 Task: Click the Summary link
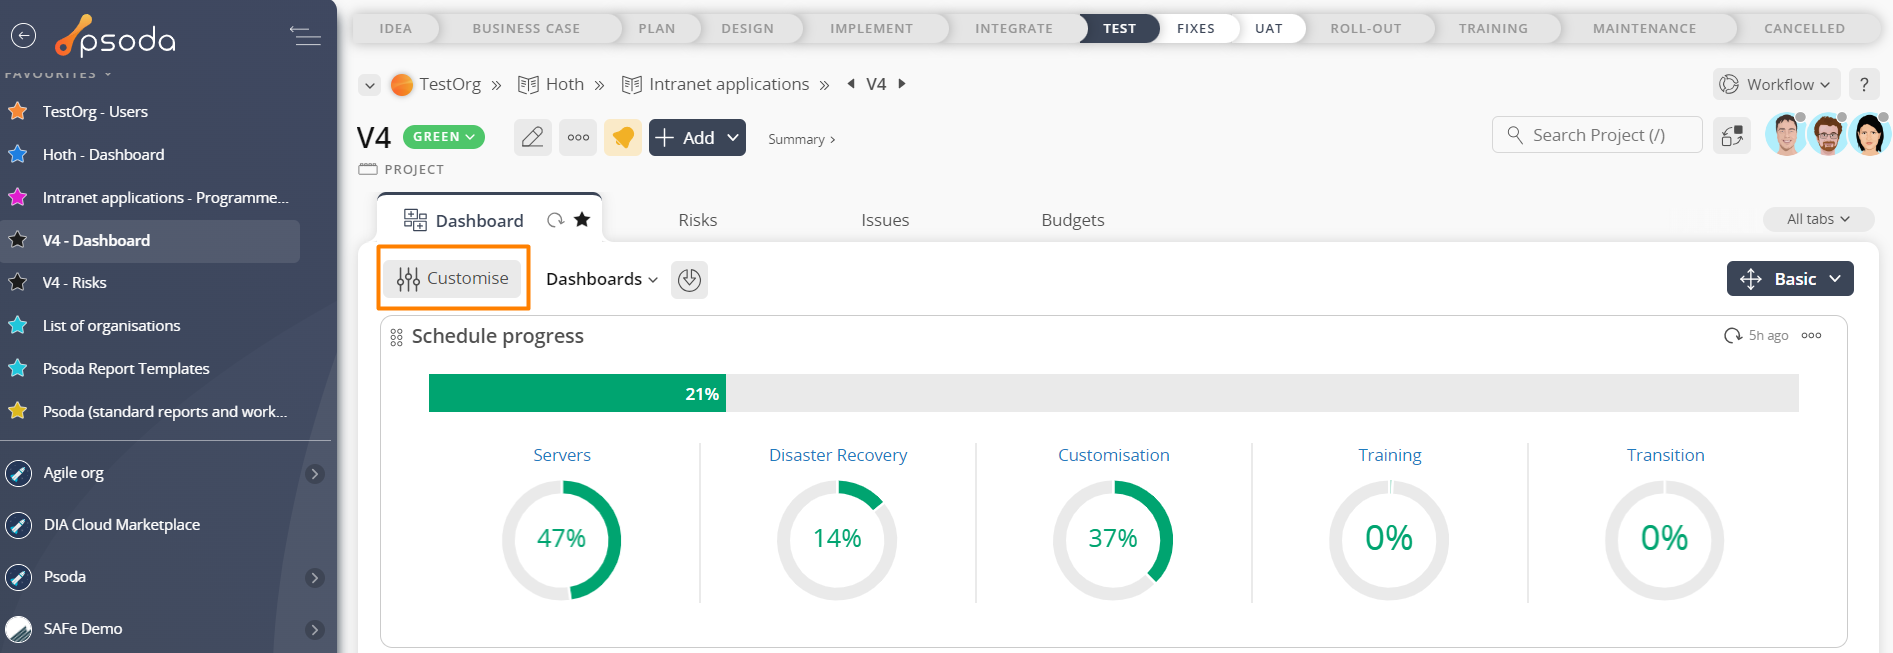pos(801,139)
